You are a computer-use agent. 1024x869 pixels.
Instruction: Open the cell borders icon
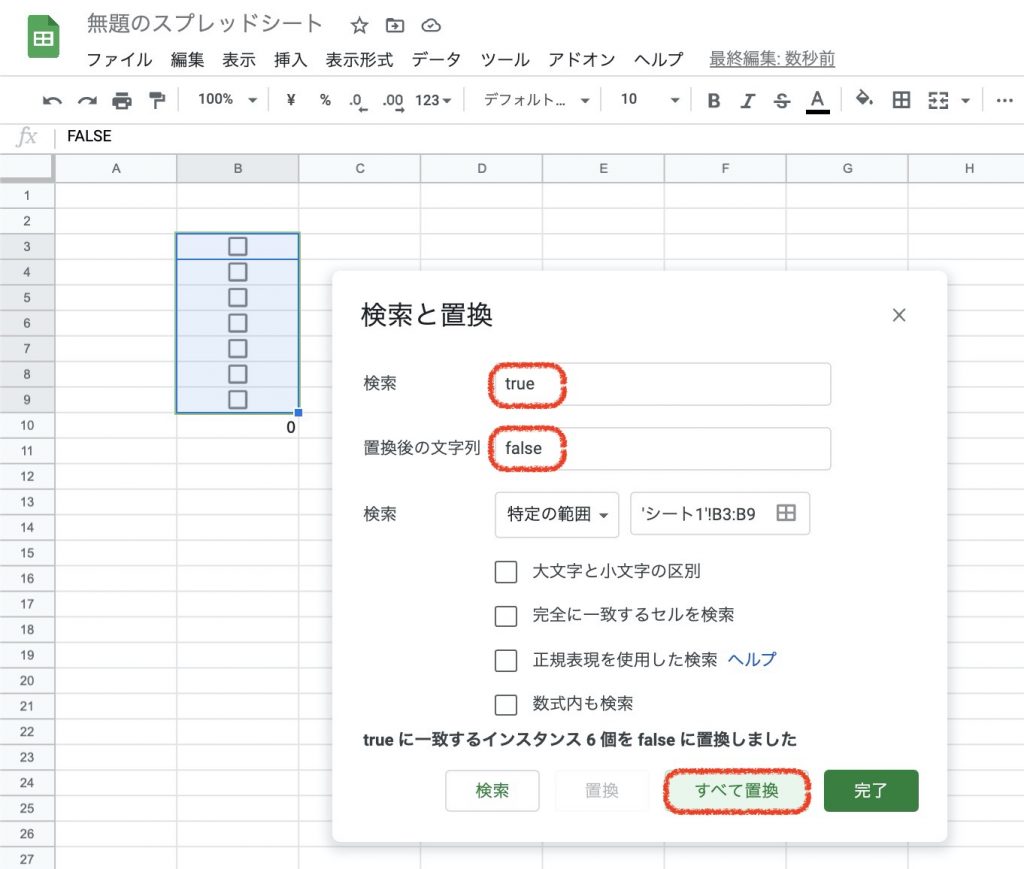tap(901, 100)
